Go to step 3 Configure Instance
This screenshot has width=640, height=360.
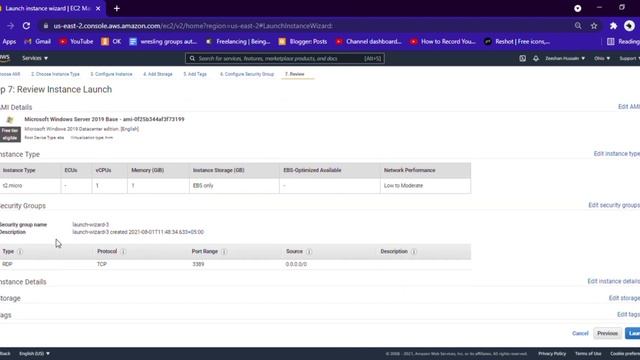[x=111, y=74]
